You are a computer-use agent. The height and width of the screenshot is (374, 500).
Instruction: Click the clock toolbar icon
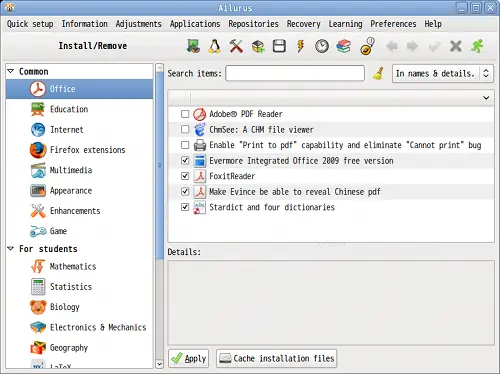point(322,46)
